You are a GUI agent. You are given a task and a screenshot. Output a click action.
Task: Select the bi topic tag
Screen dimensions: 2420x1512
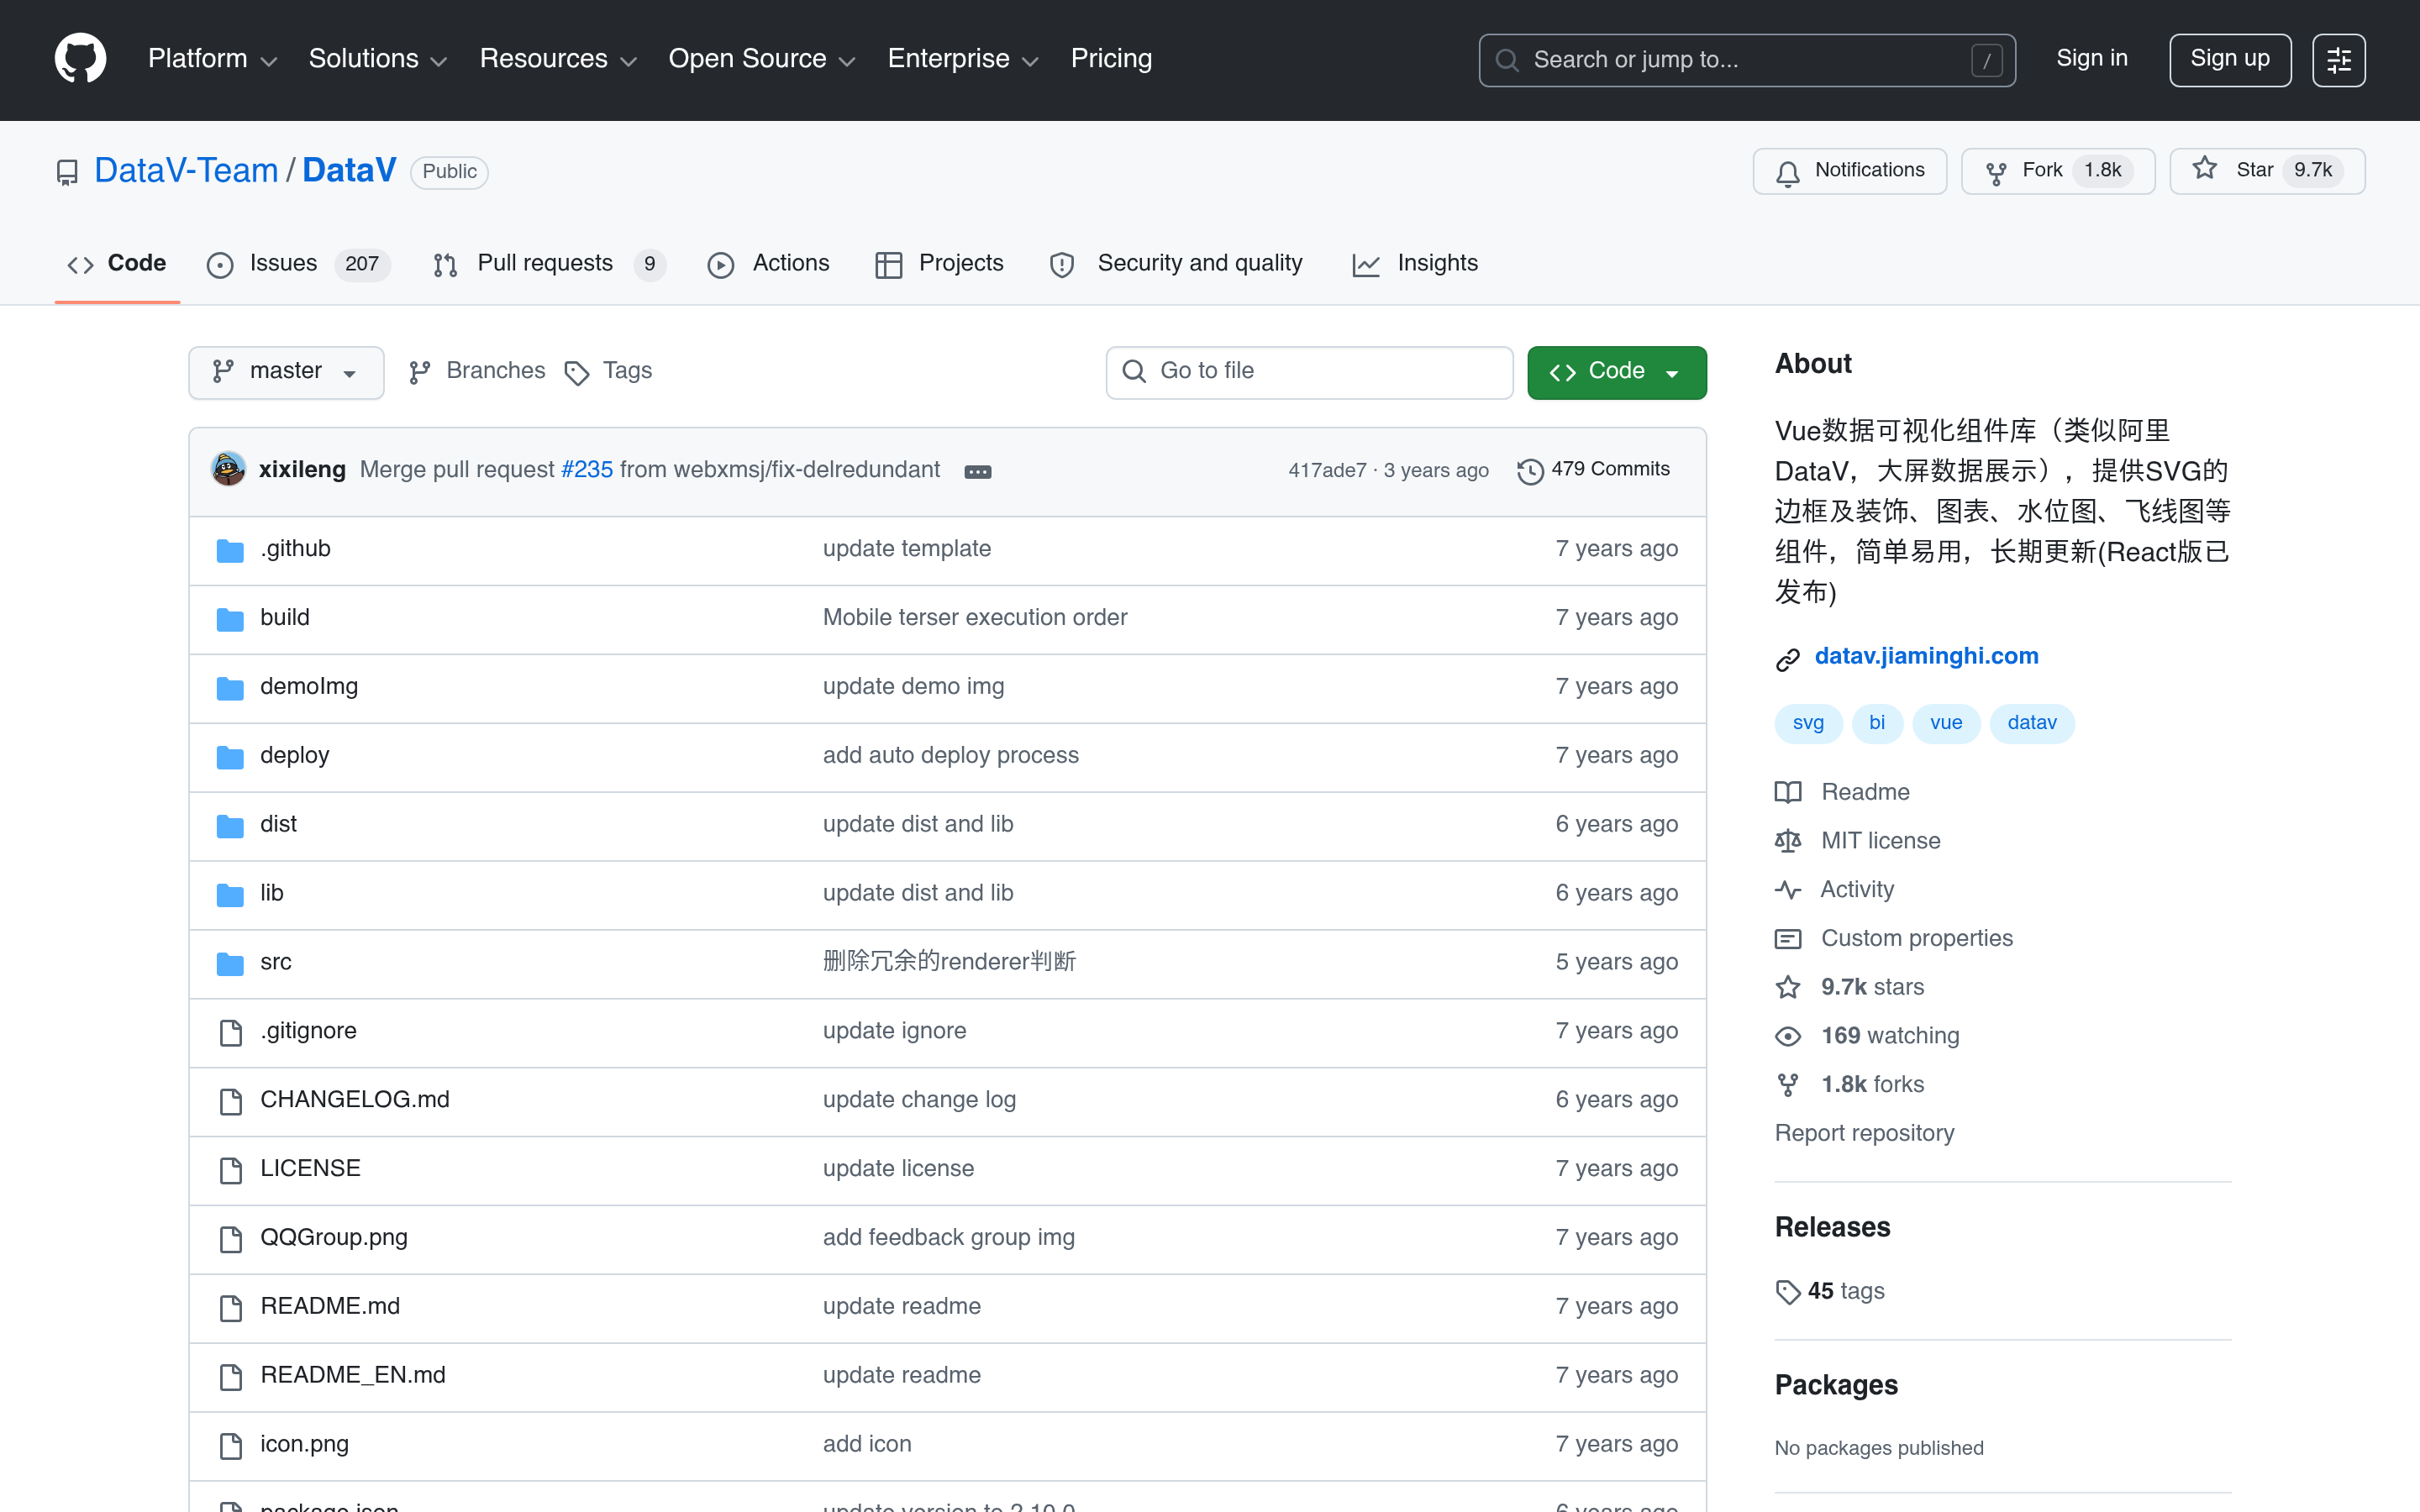pos(1877,723)
